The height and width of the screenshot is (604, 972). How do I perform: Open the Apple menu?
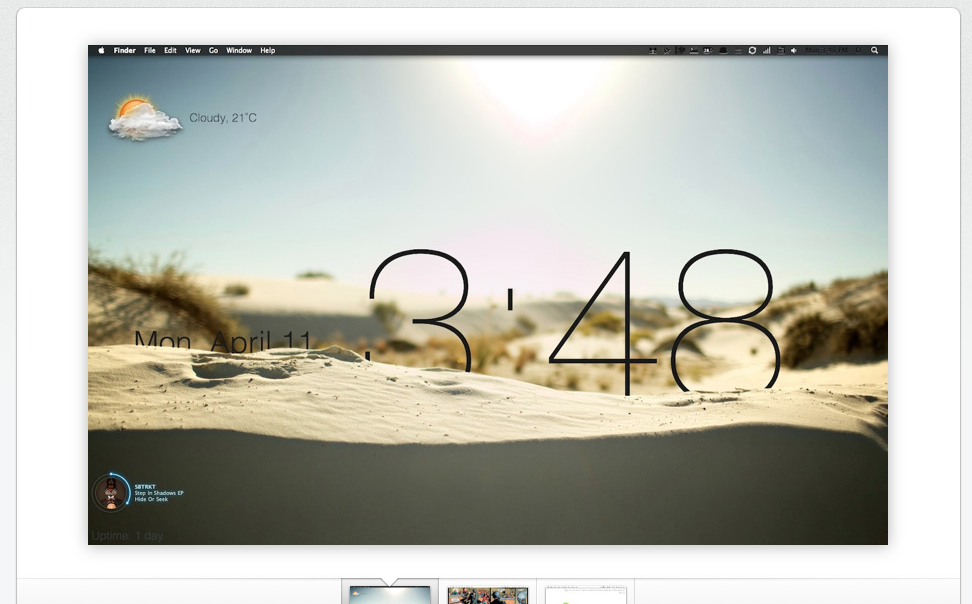101,51
